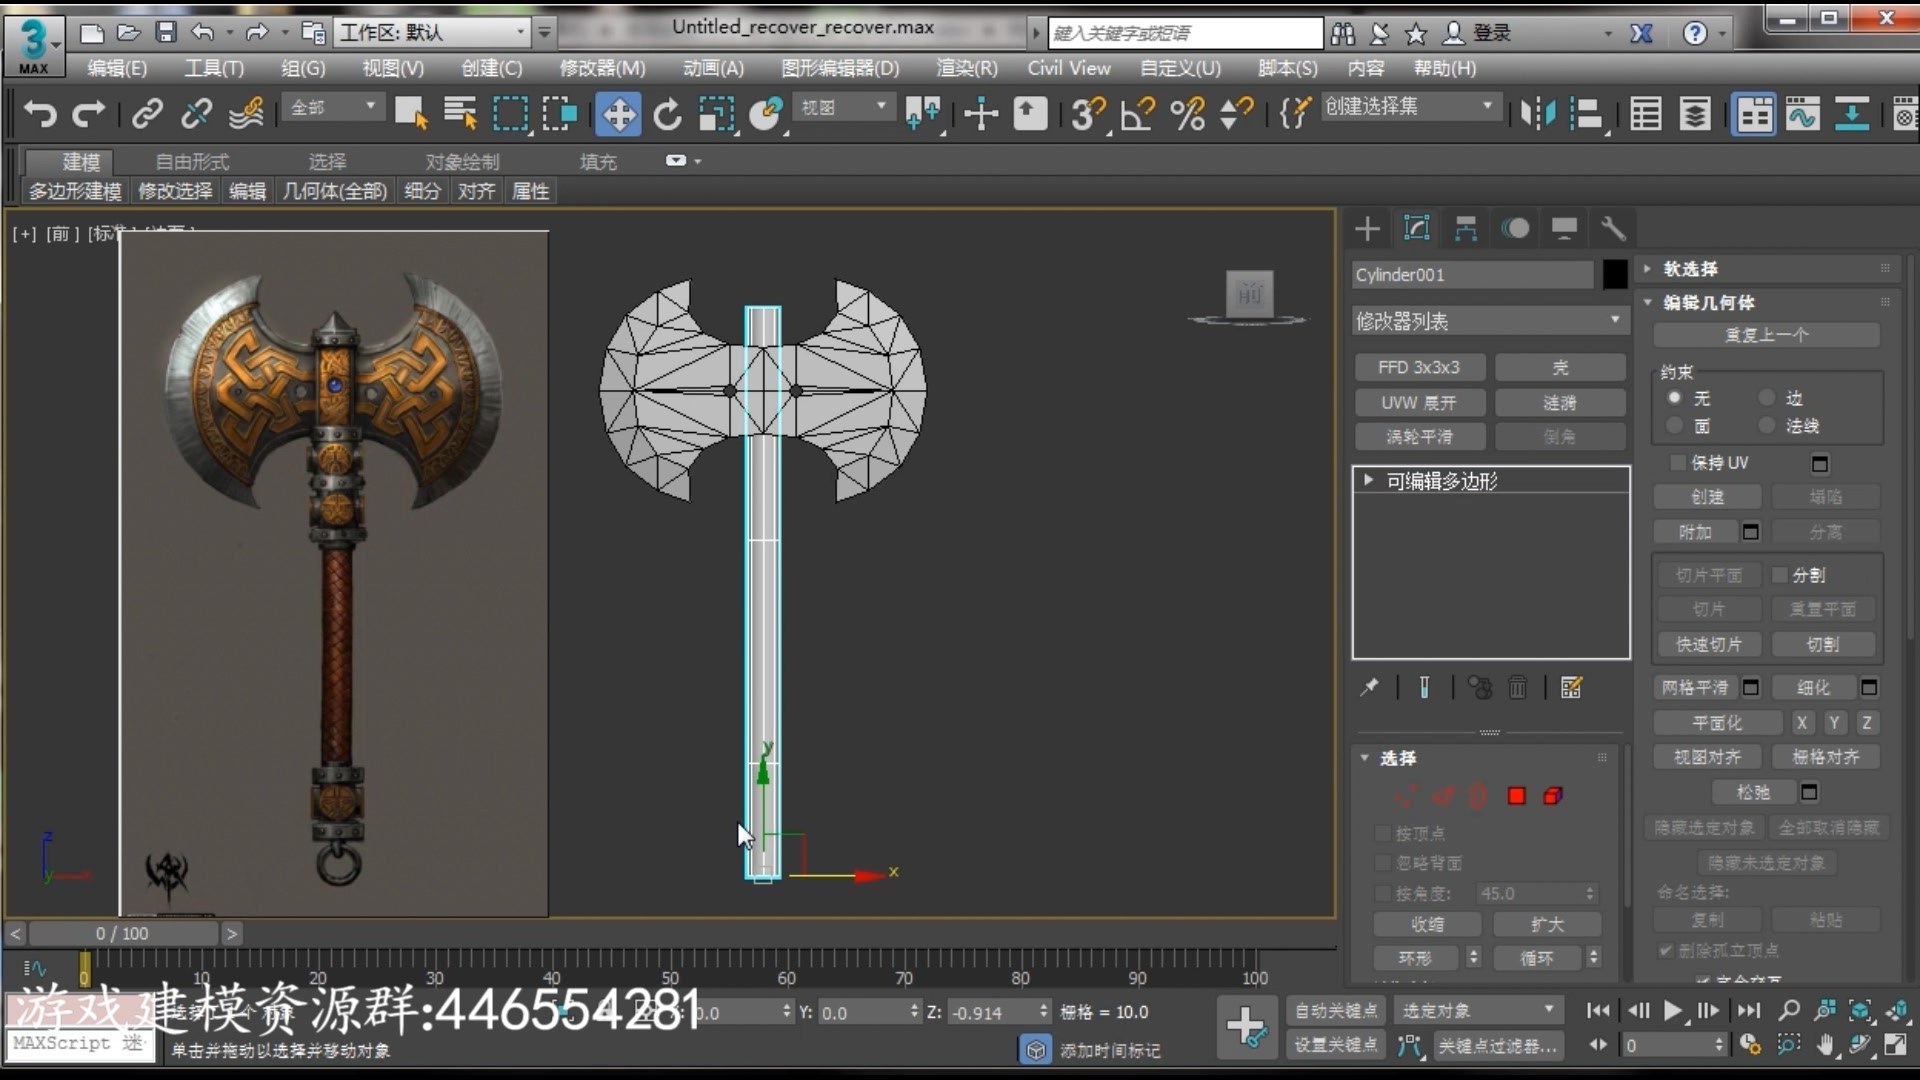This screenshot has height=1080, width=1920.
Task: Click the Align tool icon
Action: (1587, 113)
